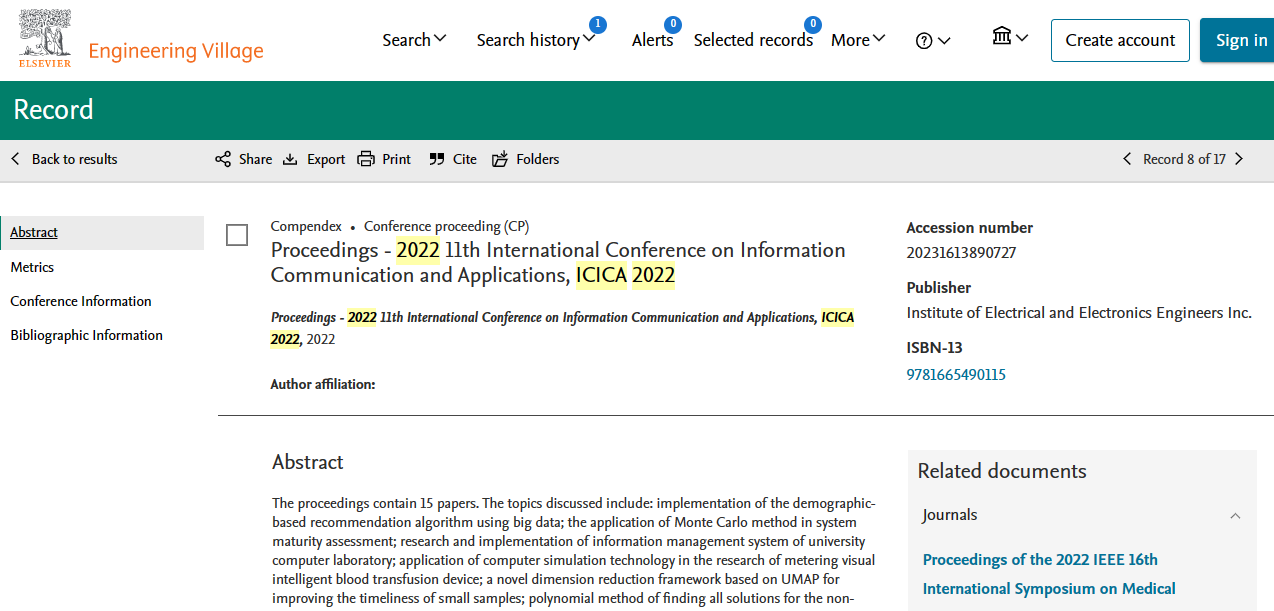The image size is (1274, 611).
Task: Click the Folders icon
Action: coord(500,159)
